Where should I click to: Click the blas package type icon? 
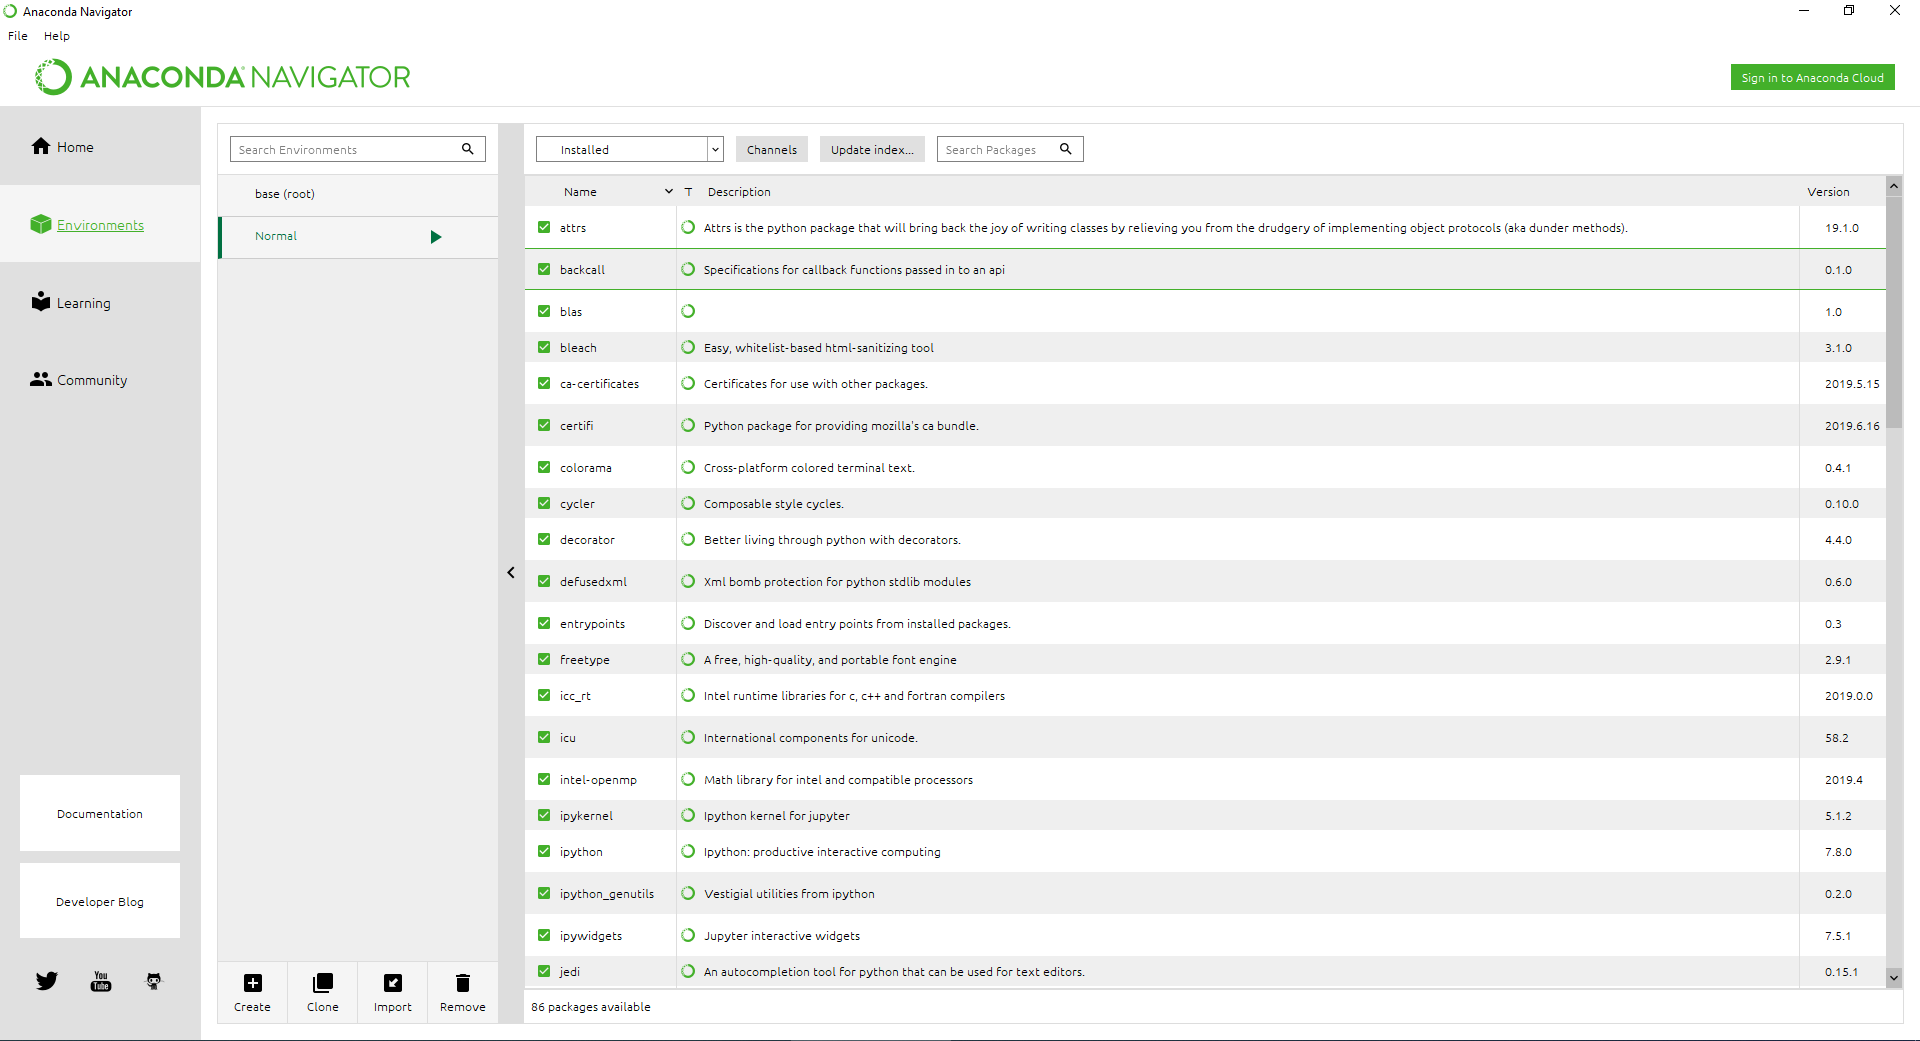pyautogui.click(x=688, y=311)
